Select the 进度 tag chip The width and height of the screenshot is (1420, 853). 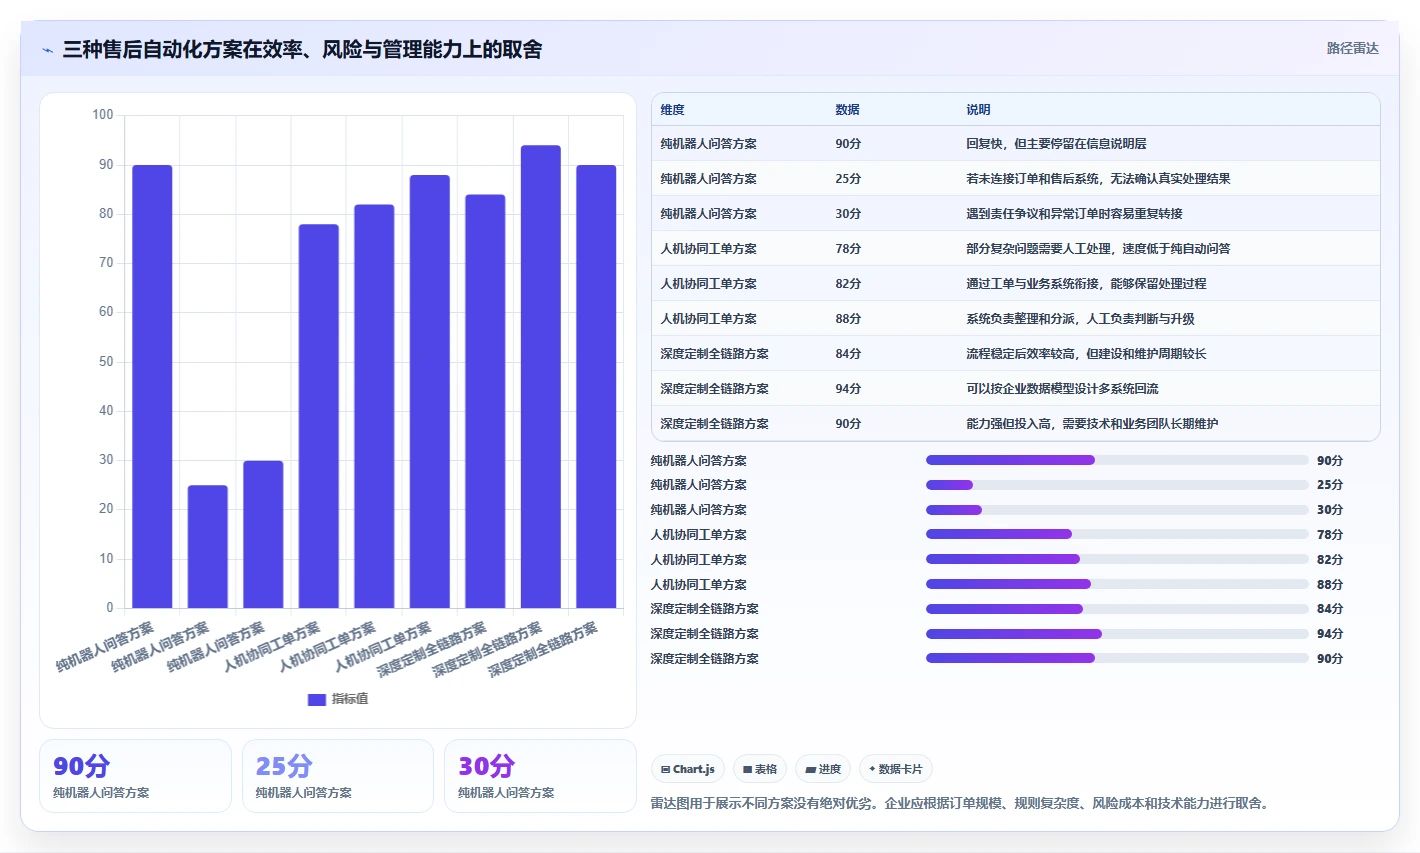[823, 769]
